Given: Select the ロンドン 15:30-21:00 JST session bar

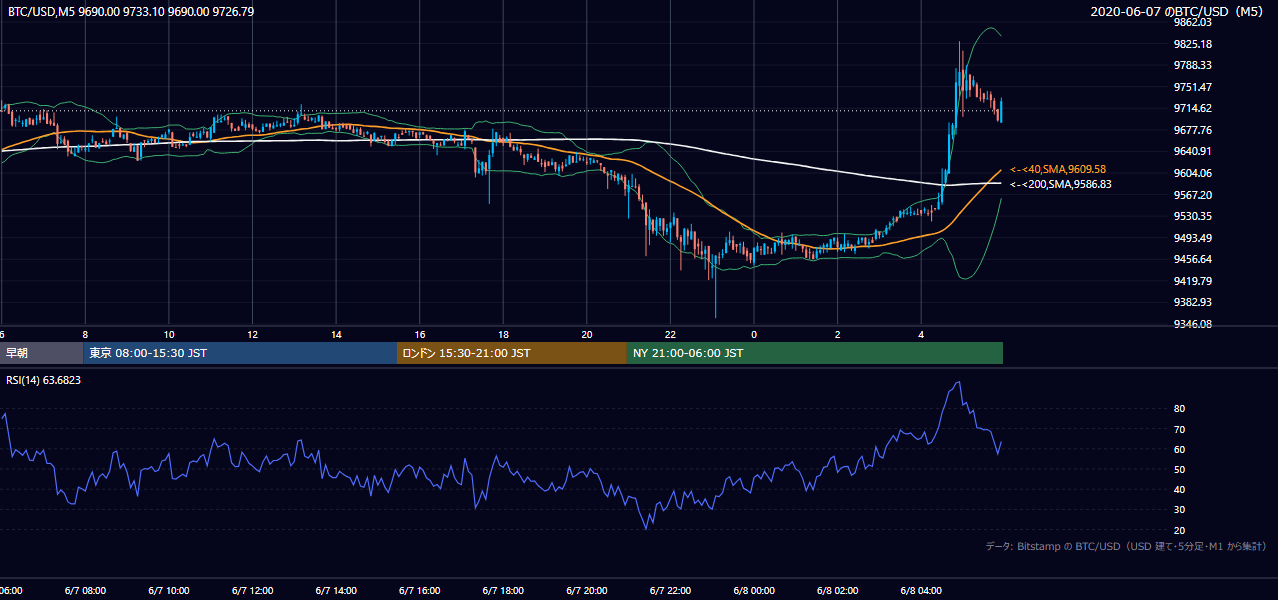Looking at the screenshot, I should pos(512,353).
